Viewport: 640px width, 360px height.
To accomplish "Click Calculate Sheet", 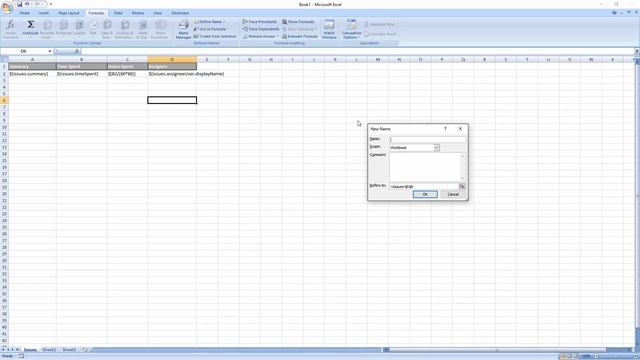I will click(x=380, y=34).
